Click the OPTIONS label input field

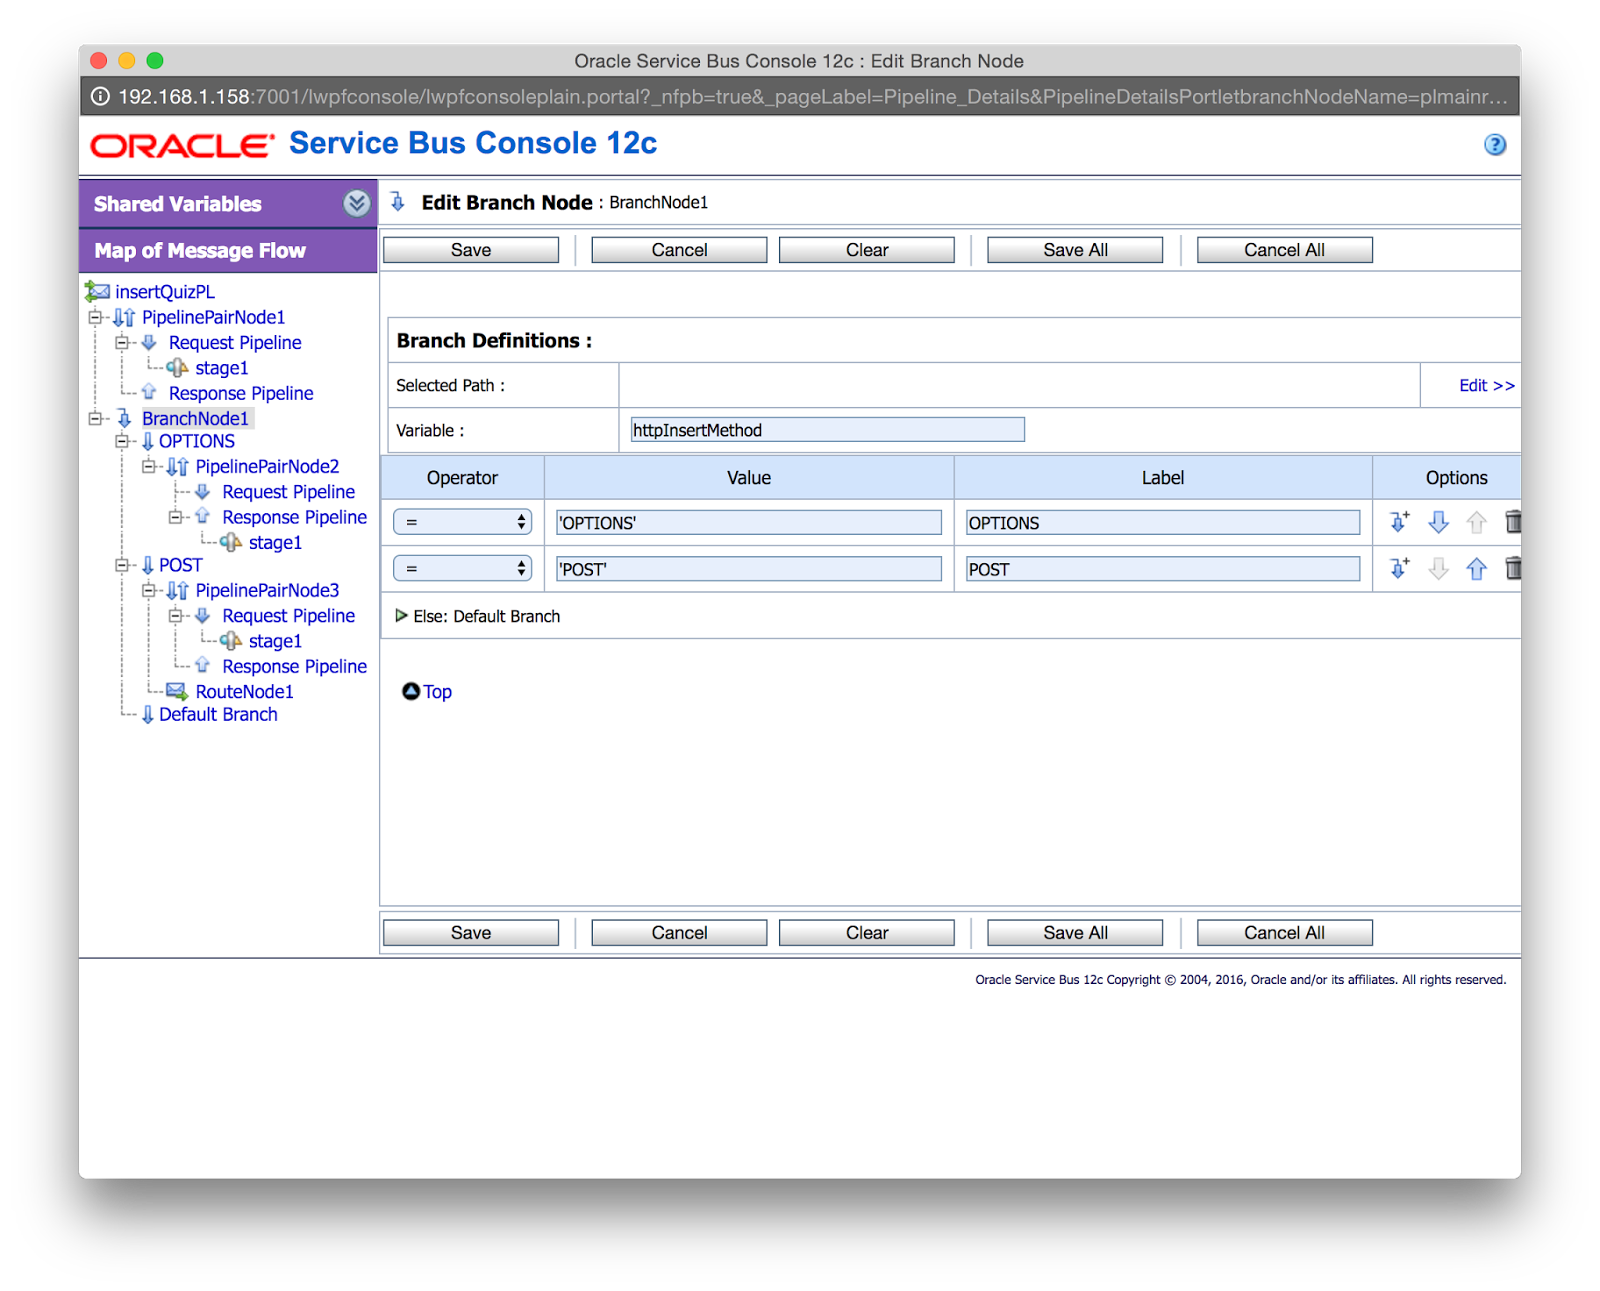pos(1163,522)
